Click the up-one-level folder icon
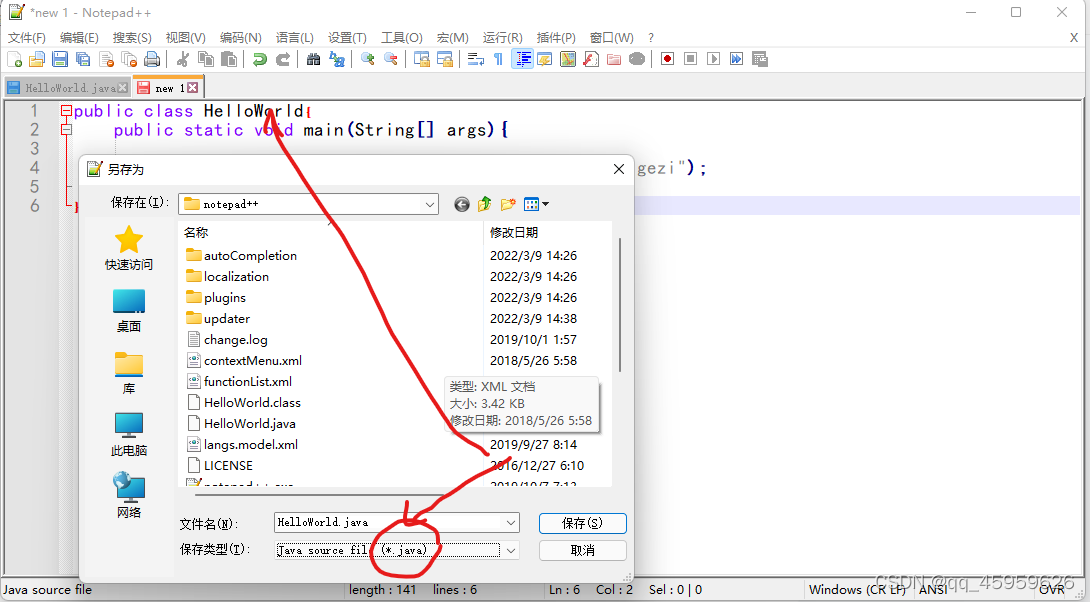Image resolution: width=1090 pixels, height=602 pixels. [485, 204]
